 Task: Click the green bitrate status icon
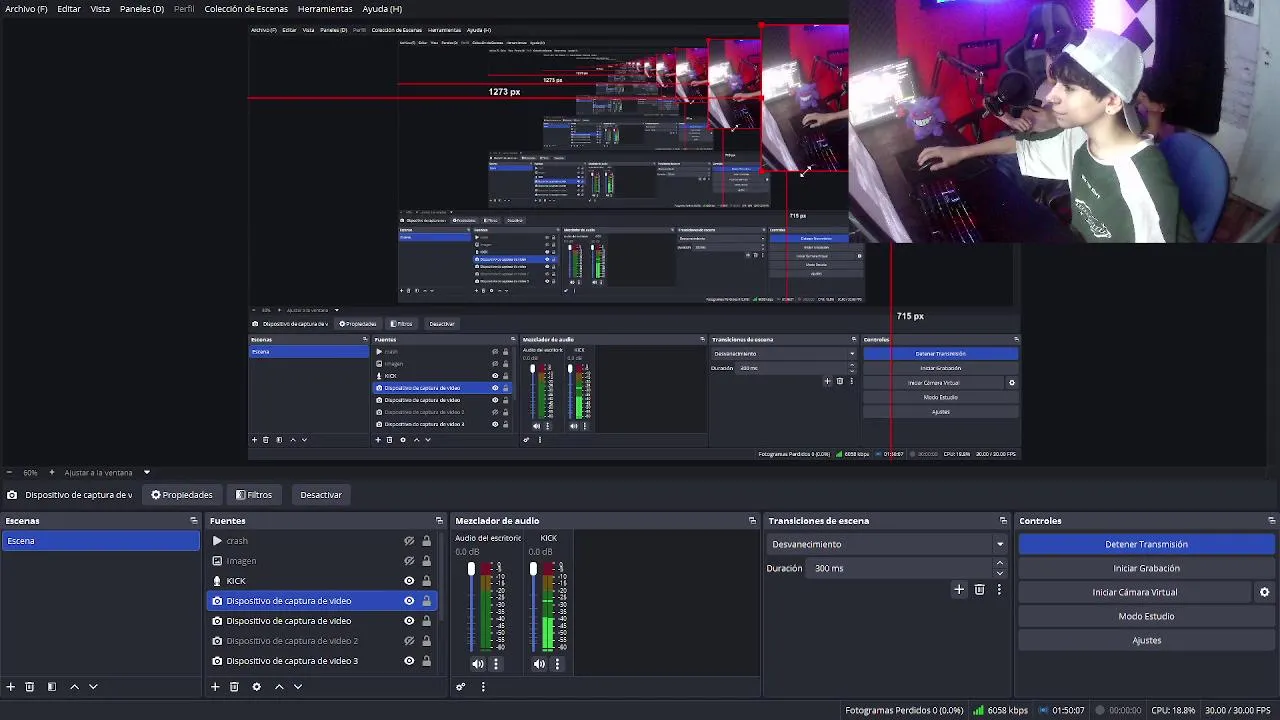[x=978, y=711]
